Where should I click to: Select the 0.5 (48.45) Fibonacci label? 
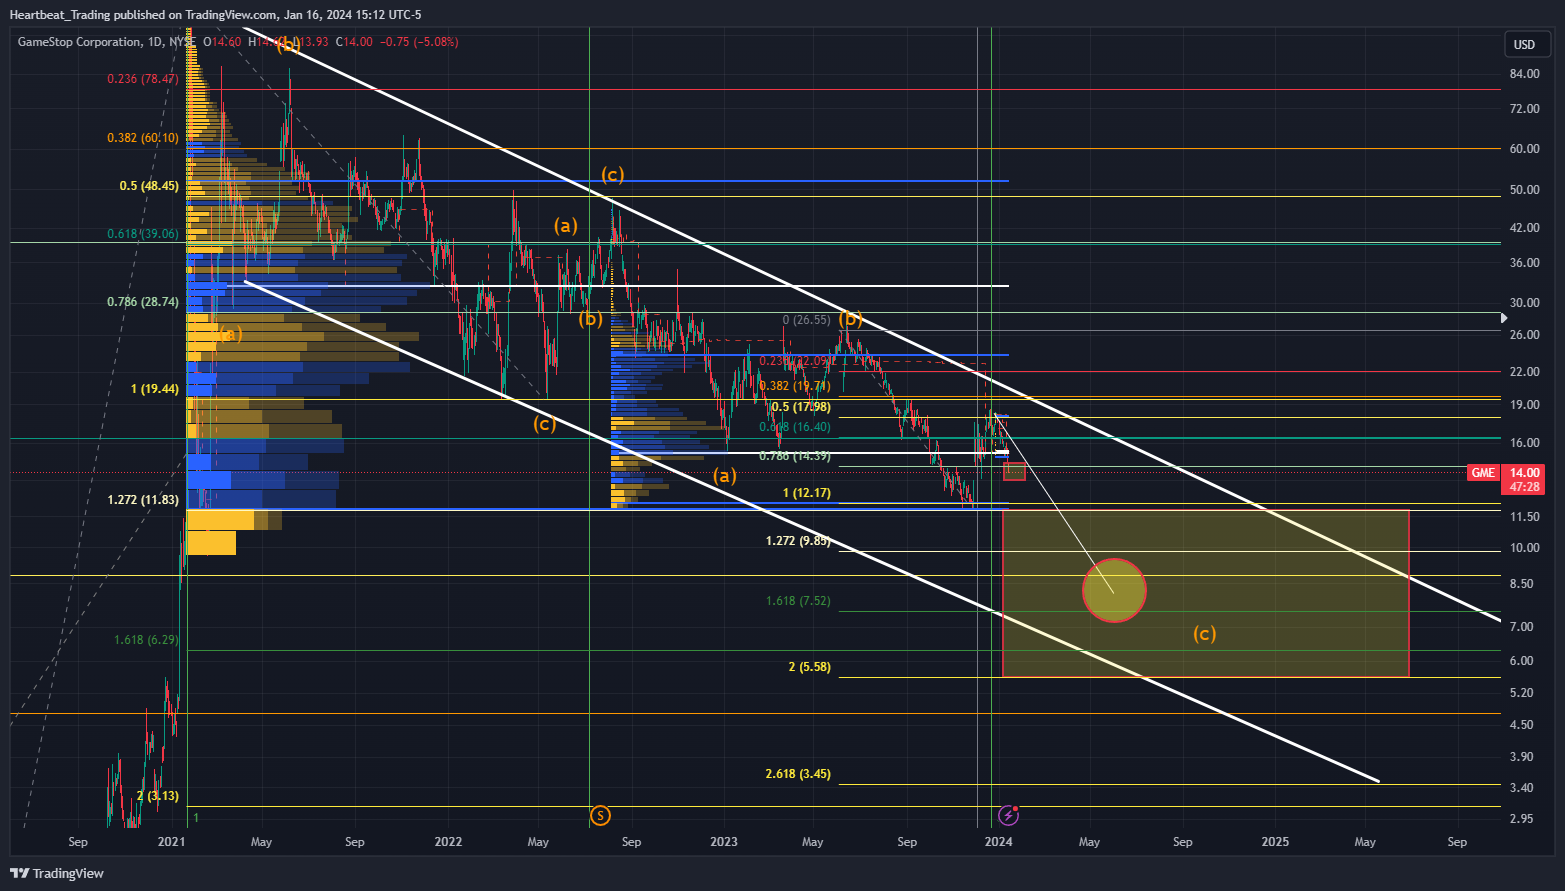click(x=149, y=186)
